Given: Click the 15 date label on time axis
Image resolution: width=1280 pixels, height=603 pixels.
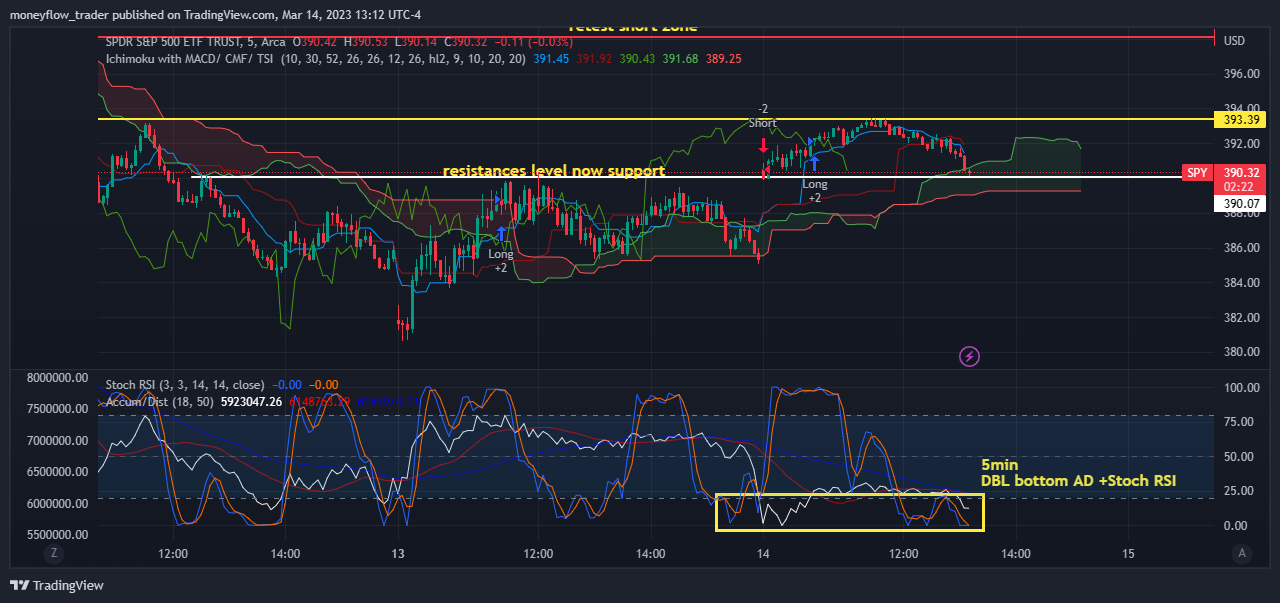Looking at the screenshot, I should (x=1129, y=553).
